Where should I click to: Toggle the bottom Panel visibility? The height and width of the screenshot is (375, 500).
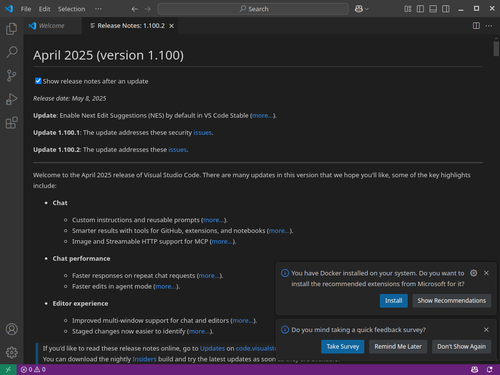(433, 9)
